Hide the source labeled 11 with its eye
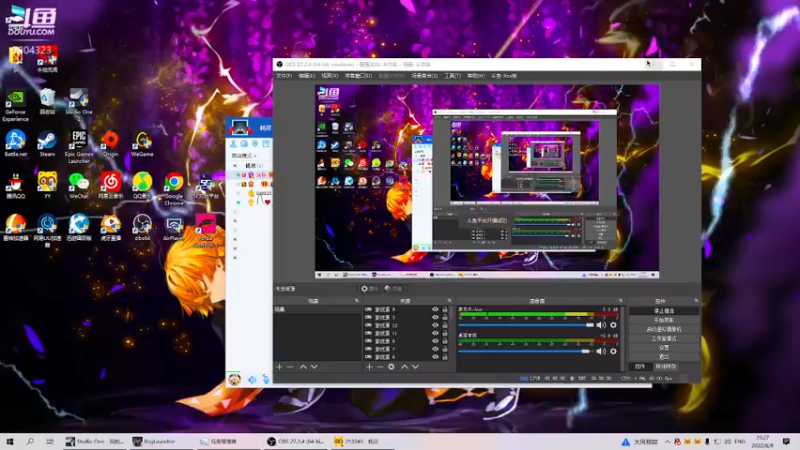 click(x=435, y=333)
